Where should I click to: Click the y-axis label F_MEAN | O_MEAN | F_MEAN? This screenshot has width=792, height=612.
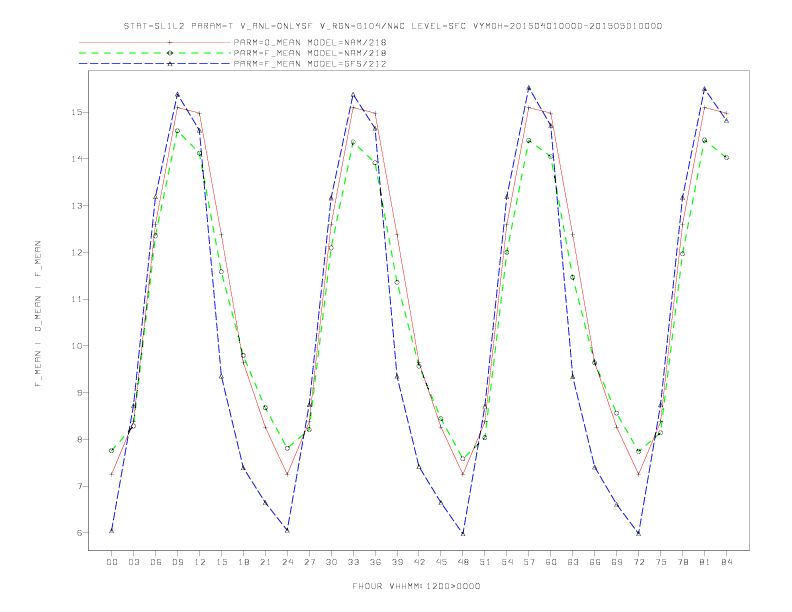[x=38, y=314]
